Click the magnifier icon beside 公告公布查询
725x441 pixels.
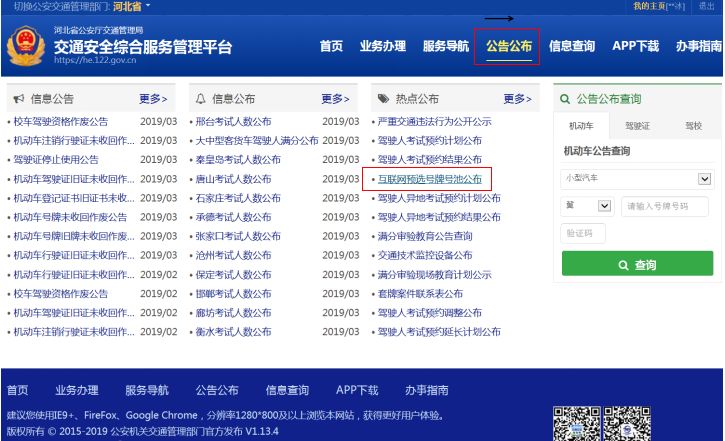565,99
